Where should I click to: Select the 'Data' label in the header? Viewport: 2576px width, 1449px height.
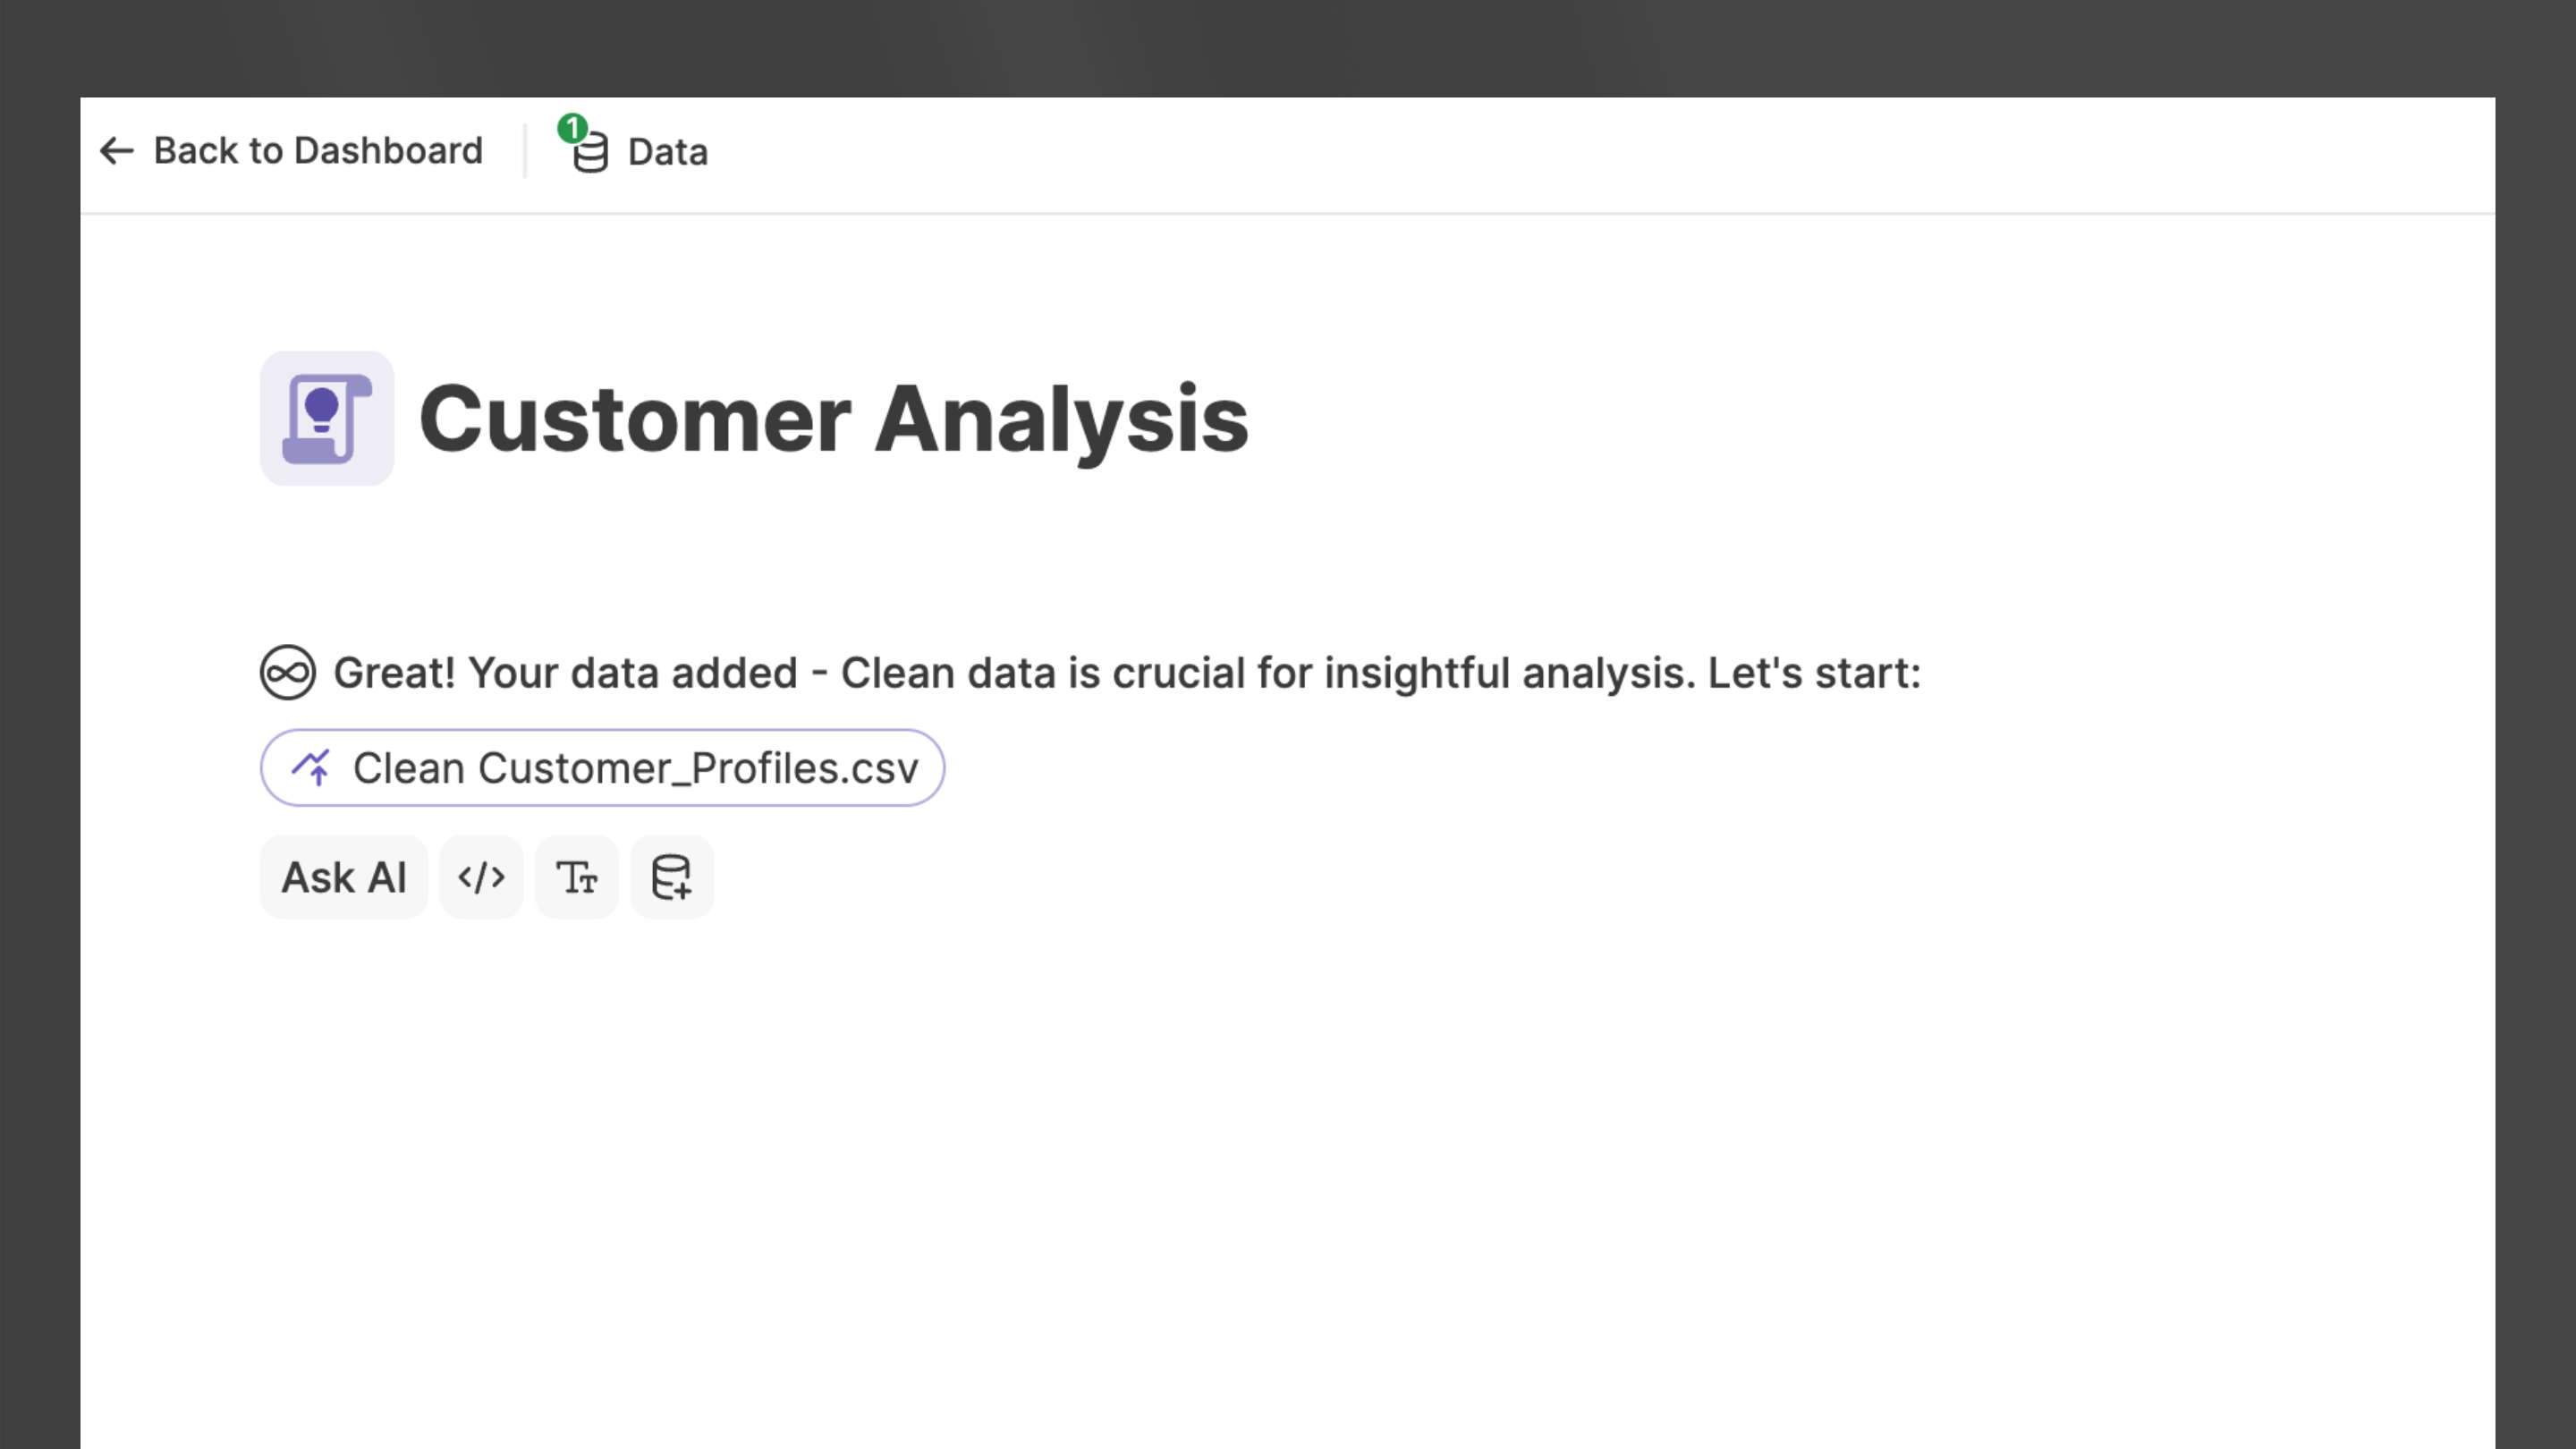click(x=667, y=152)
